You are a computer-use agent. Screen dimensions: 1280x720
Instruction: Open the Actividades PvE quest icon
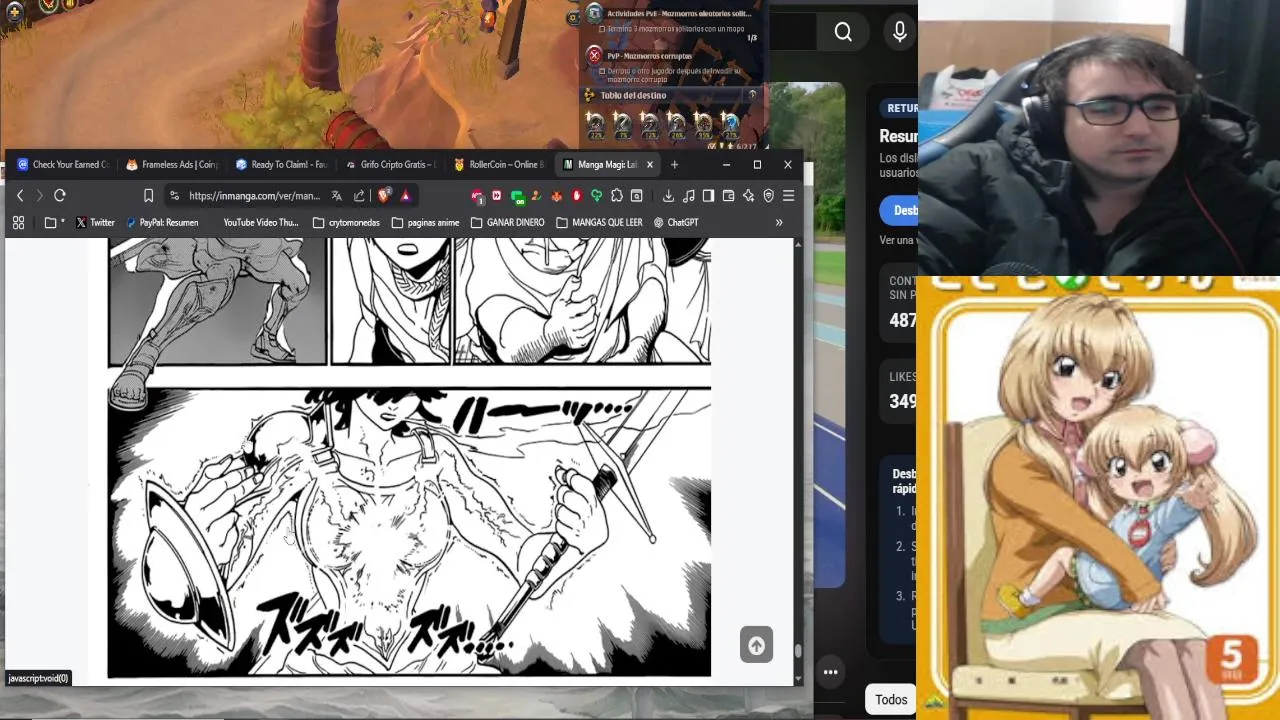pos(594,13)
